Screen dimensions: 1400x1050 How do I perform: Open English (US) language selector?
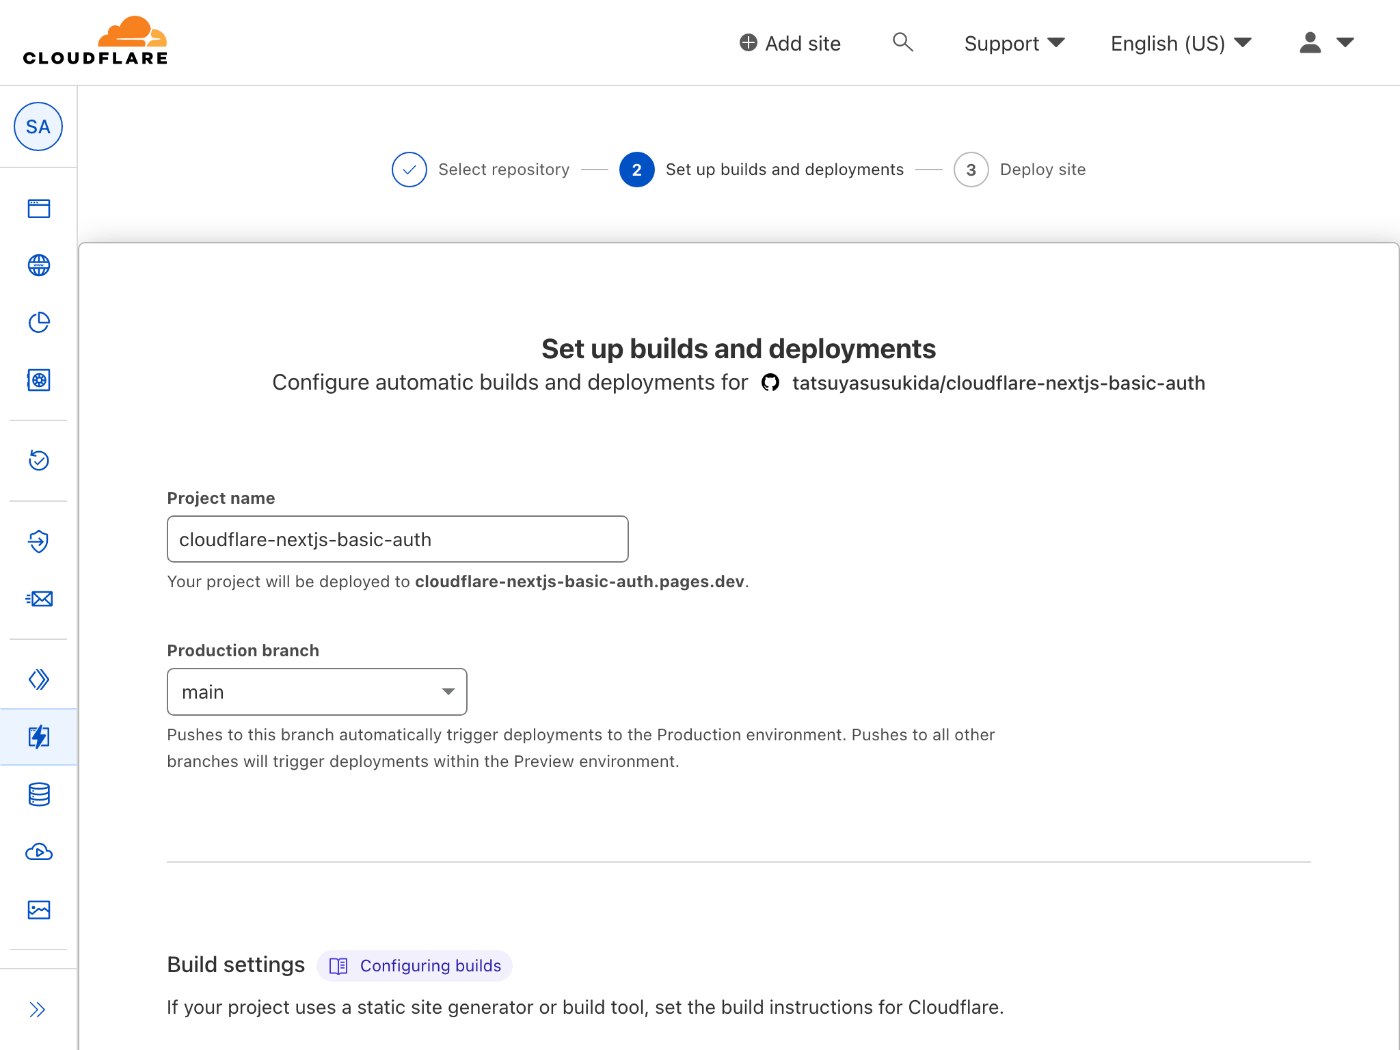click(1181, 43)
